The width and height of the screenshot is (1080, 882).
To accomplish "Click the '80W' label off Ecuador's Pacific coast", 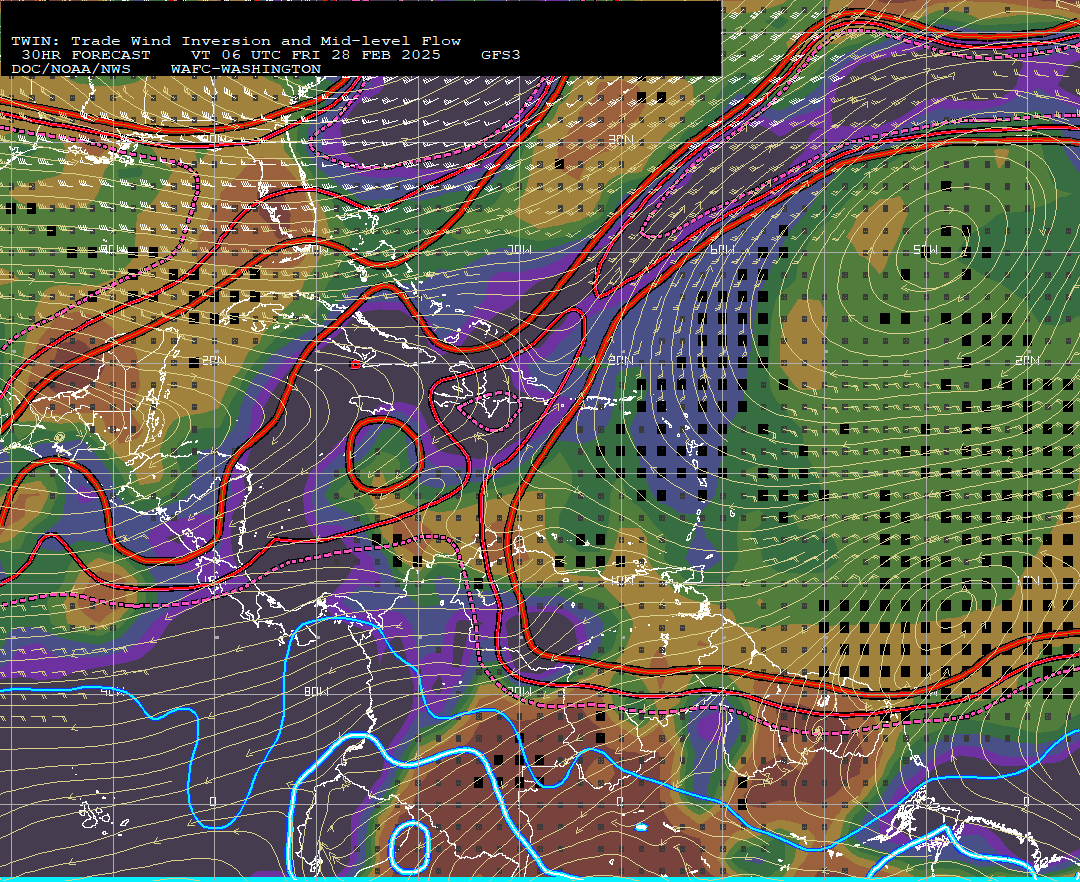I will coord(316,691).
